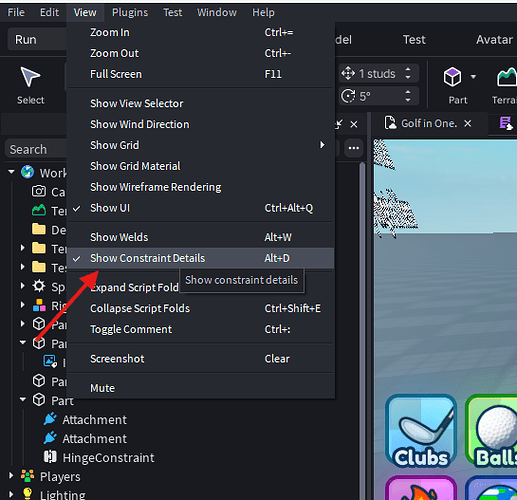The image size is (517, 500).
Task: Open the Part dropdown arrow
Action: point(473,77)
